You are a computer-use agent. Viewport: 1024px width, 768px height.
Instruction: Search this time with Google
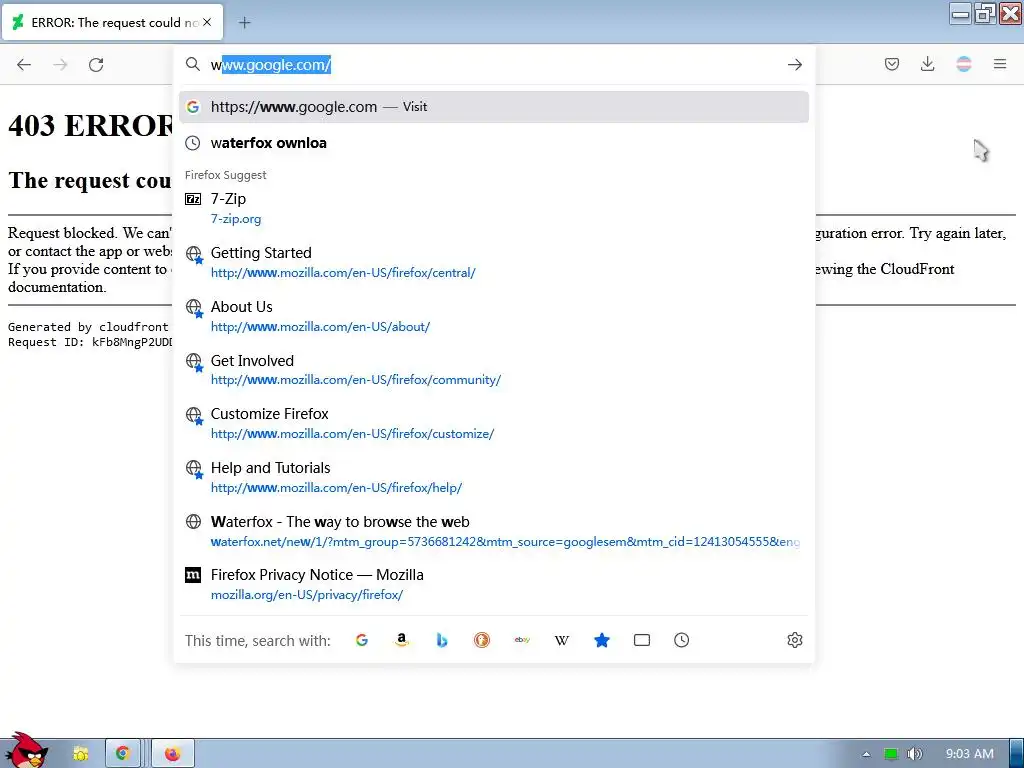362,640
